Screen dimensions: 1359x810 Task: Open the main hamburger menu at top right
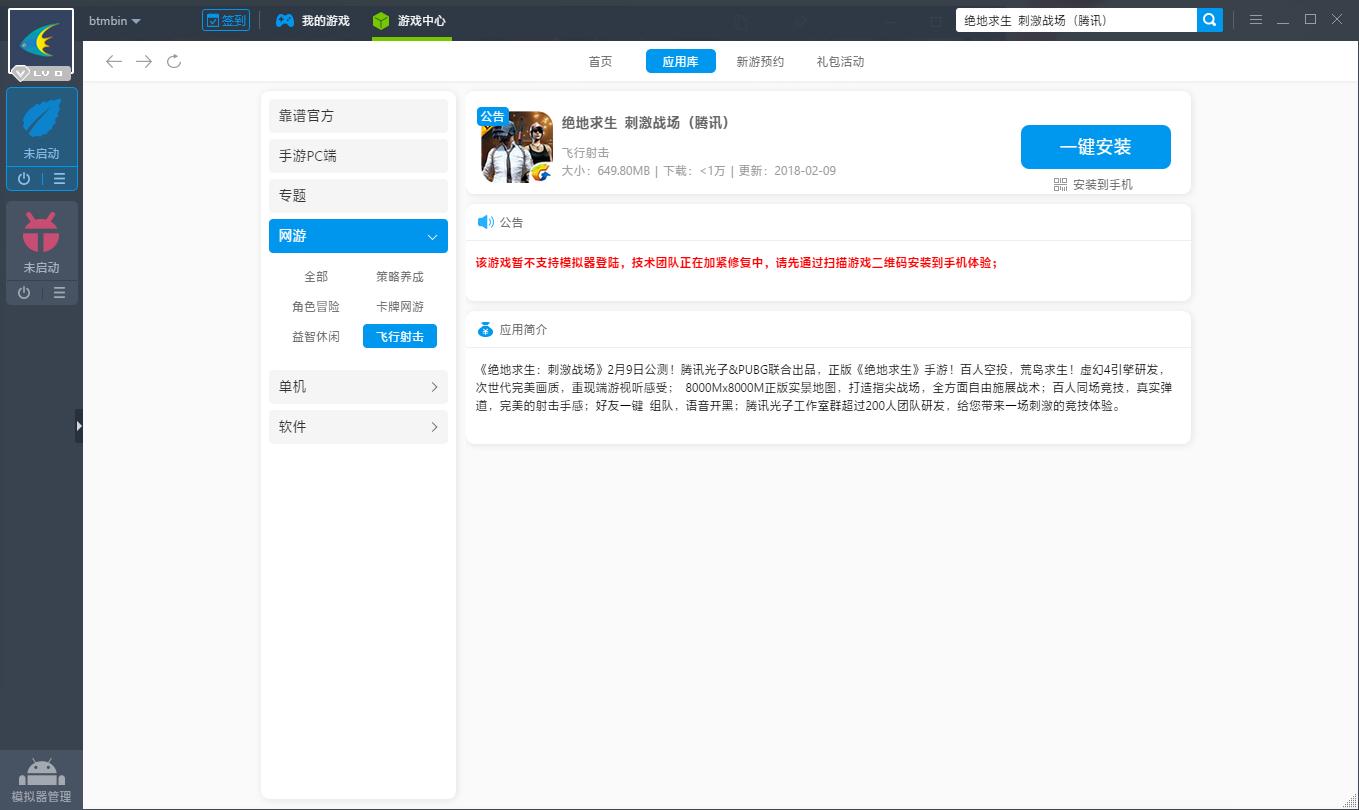tap(1256, 19)
